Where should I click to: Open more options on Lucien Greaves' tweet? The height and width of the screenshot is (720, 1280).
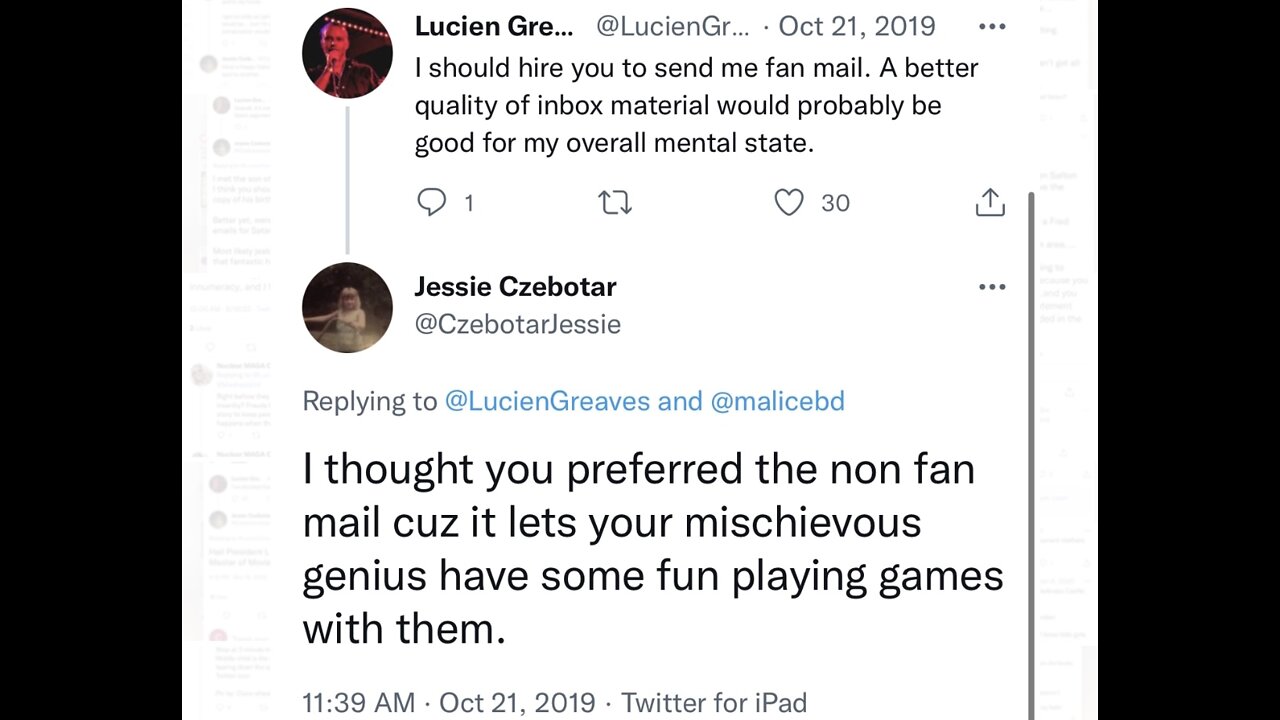(992, 27)
